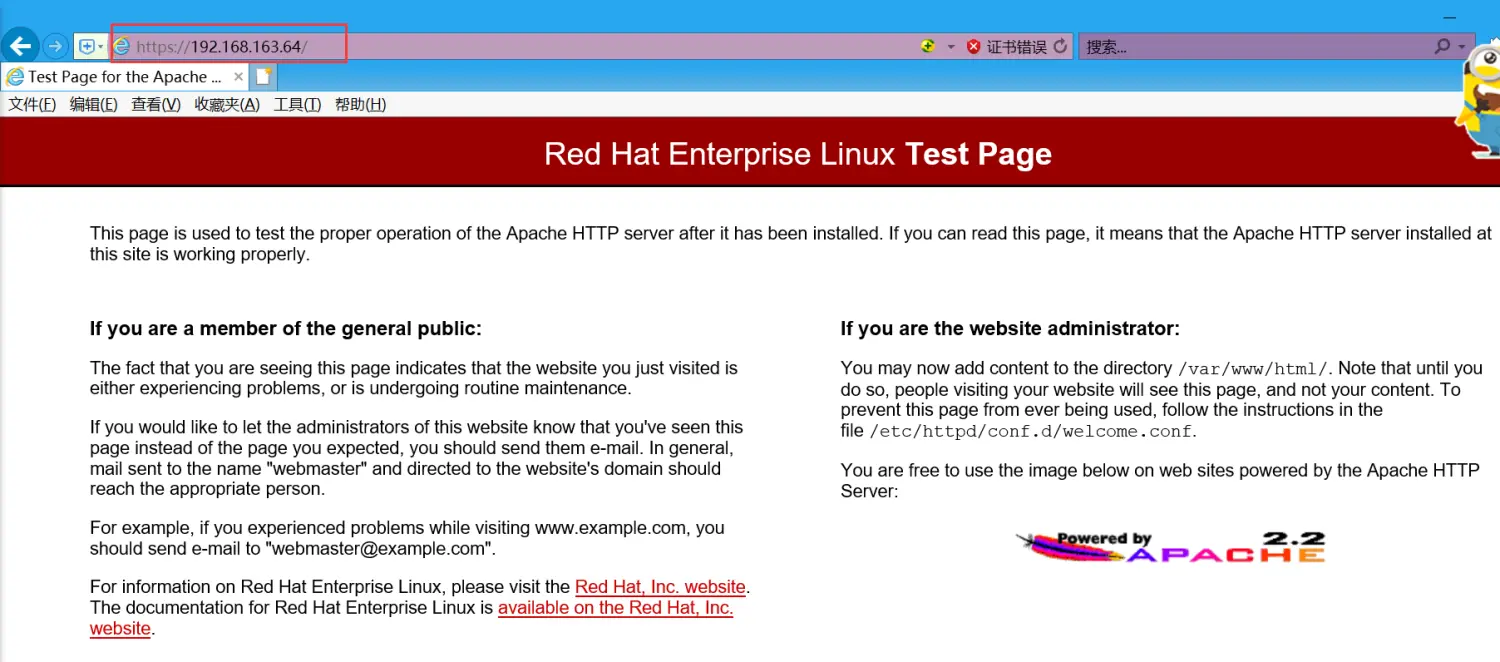Close the Test Page for the Apache tab
This screenshot has height=662, width=1500.
tap(238, 76)
